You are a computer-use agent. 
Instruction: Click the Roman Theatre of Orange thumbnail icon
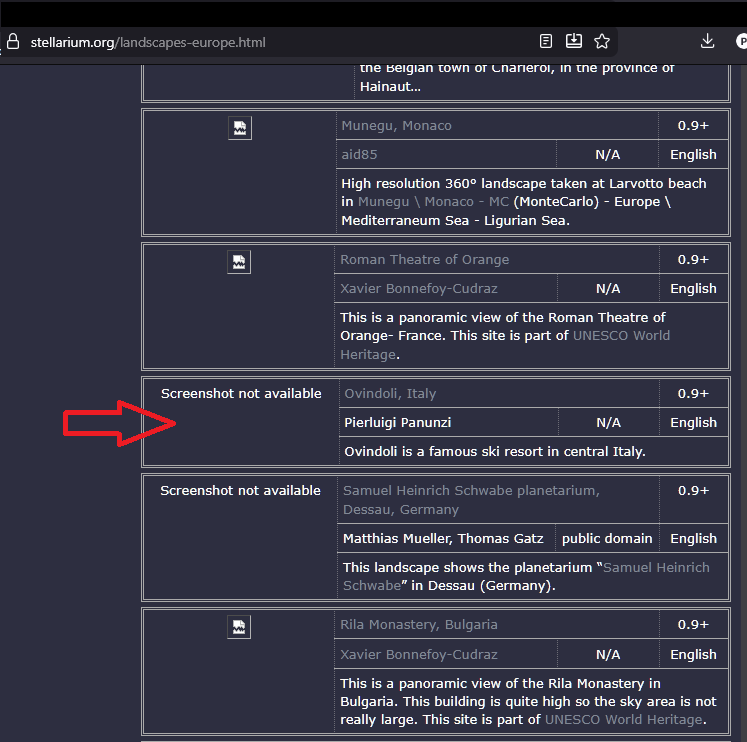[239, 262]
